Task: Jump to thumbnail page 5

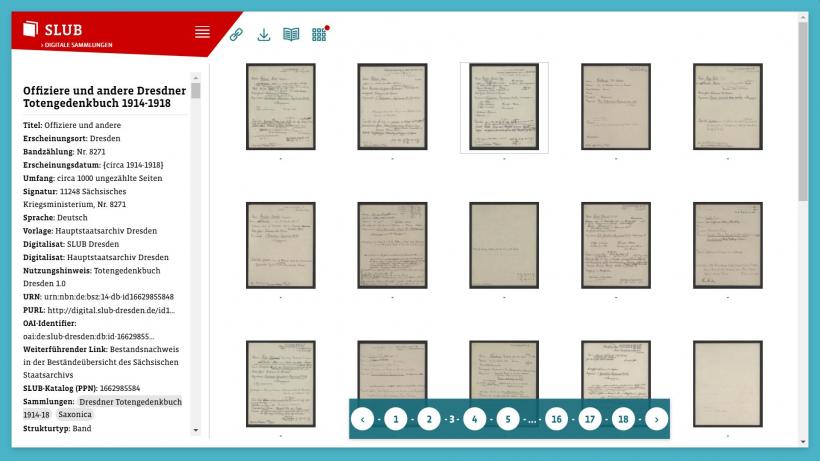Action: (508, 419)
